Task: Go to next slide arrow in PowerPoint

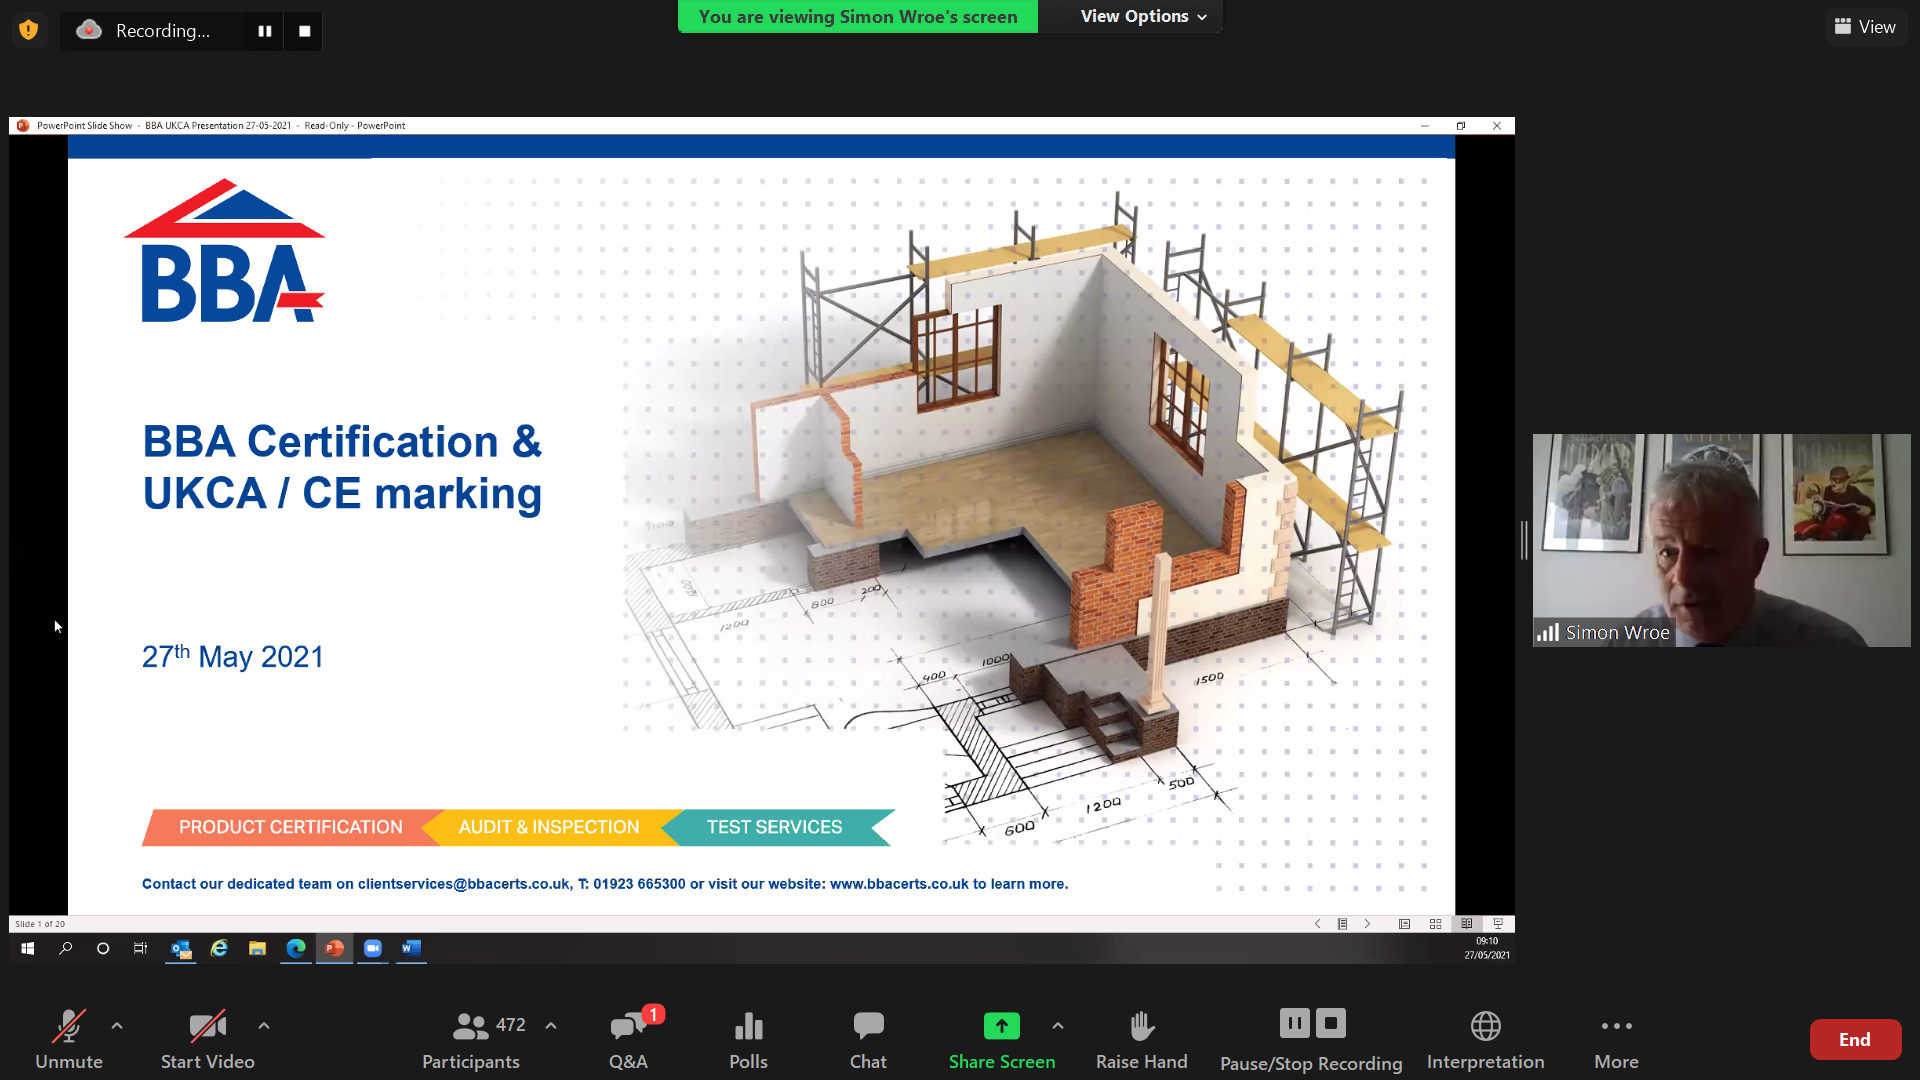Action: point(1367,924)
